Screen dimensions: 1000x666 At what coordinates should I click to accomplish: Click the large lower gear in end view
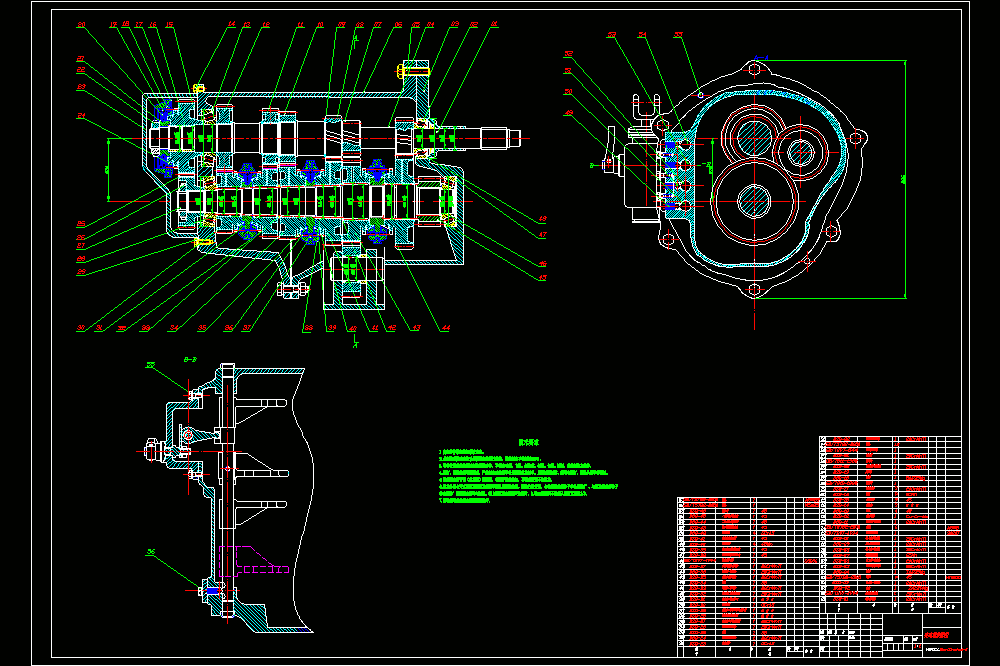click(754, 201)
